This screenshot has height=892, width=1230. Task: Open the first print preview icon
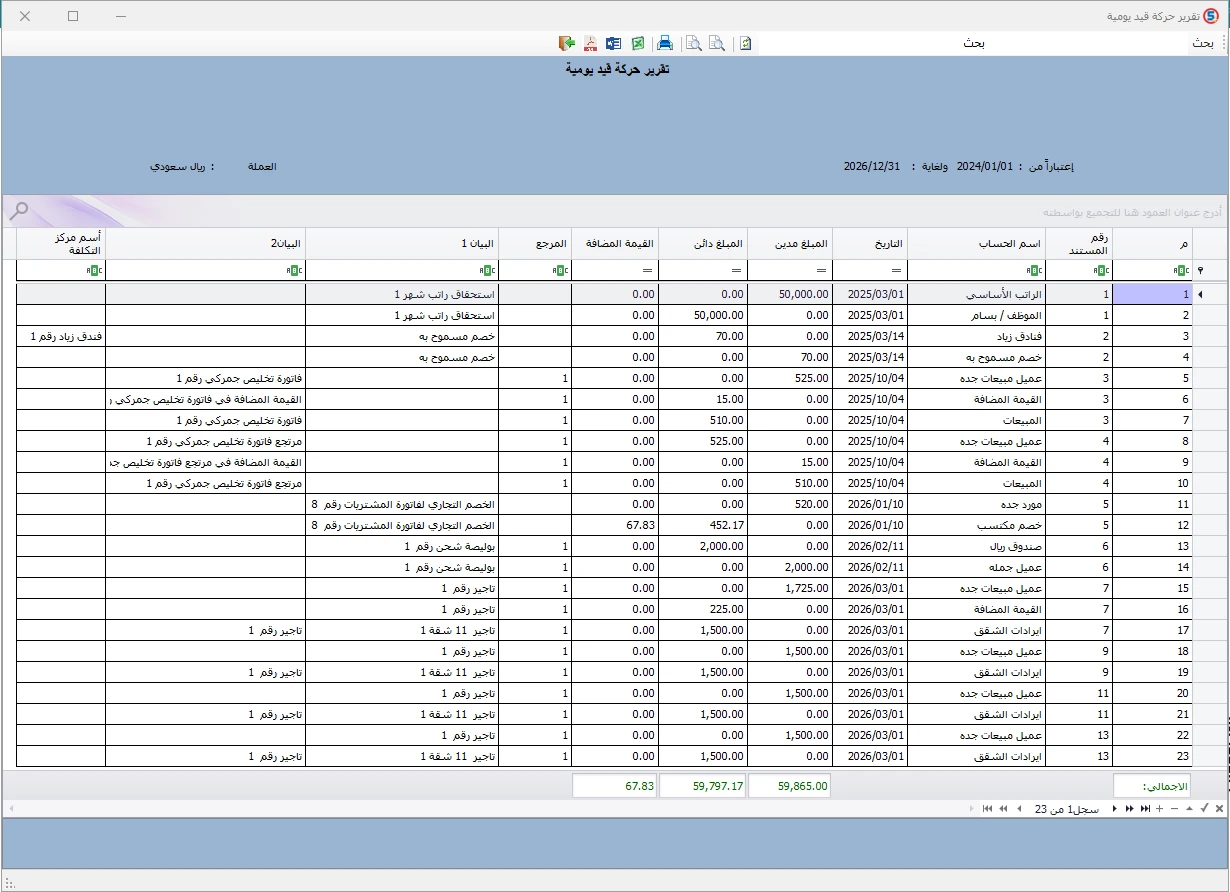pyautogui.click(x=693, y=43)
